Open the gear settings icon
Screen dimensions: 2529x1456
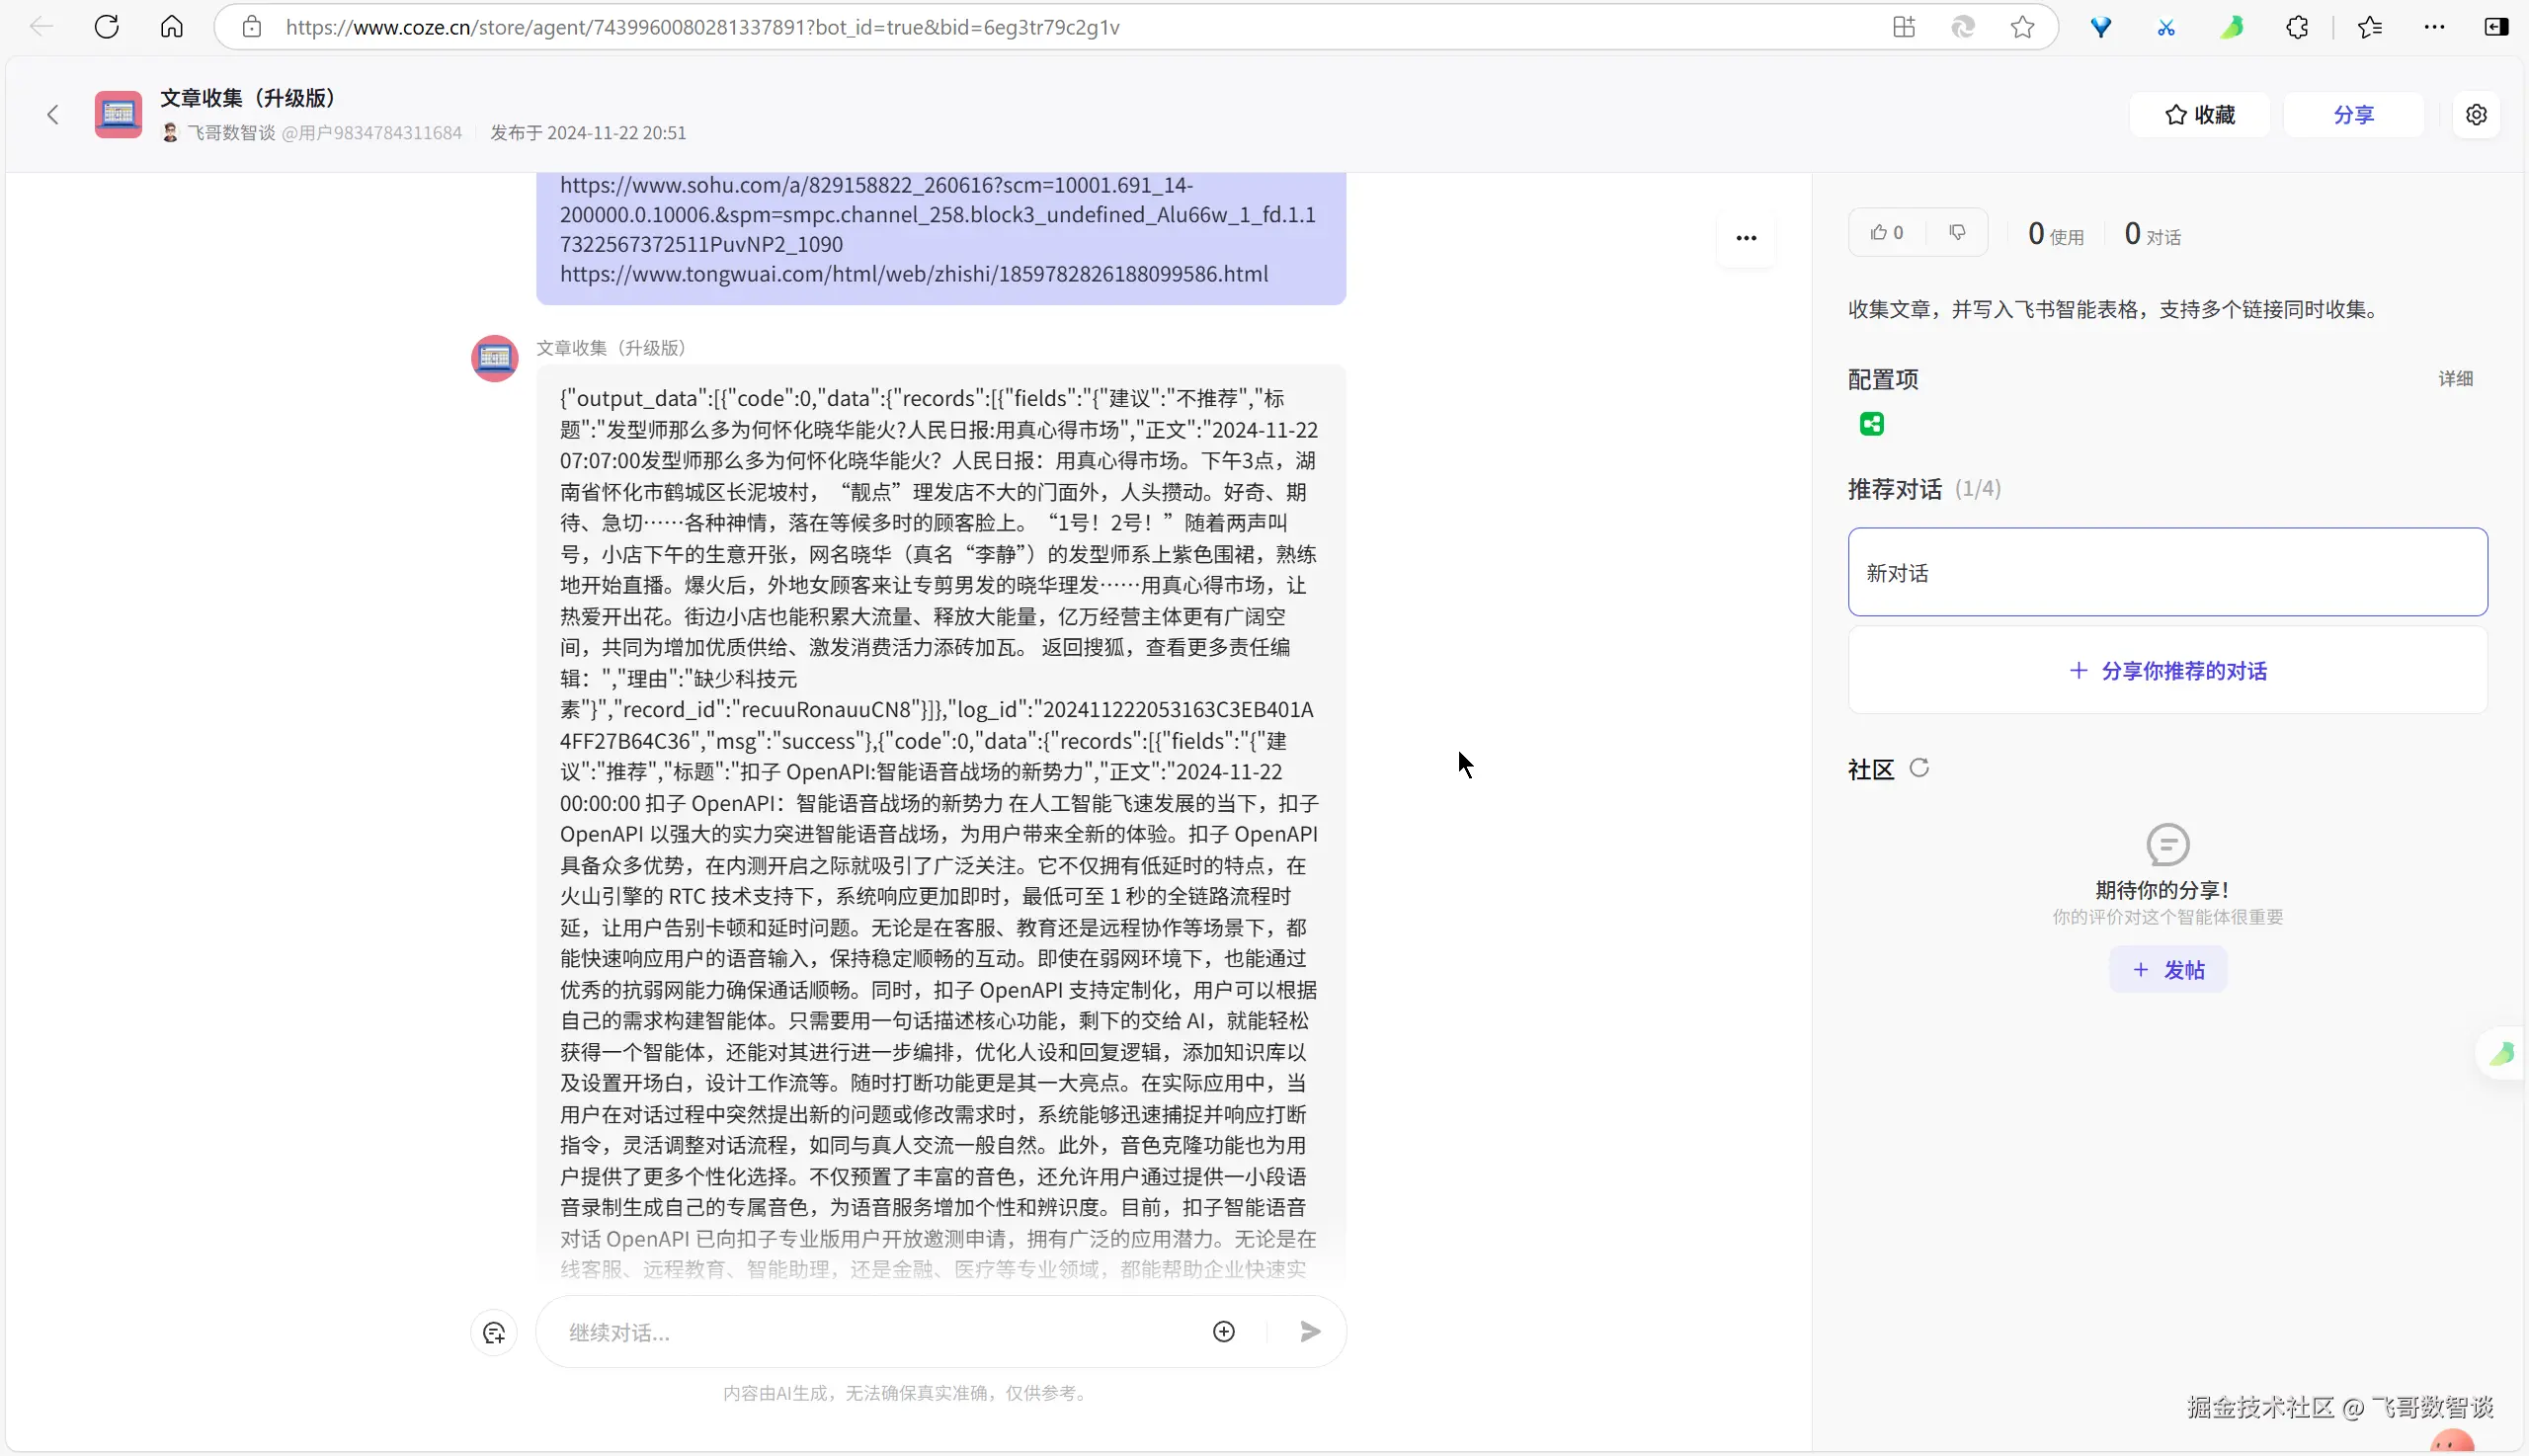click(2476, 115)
